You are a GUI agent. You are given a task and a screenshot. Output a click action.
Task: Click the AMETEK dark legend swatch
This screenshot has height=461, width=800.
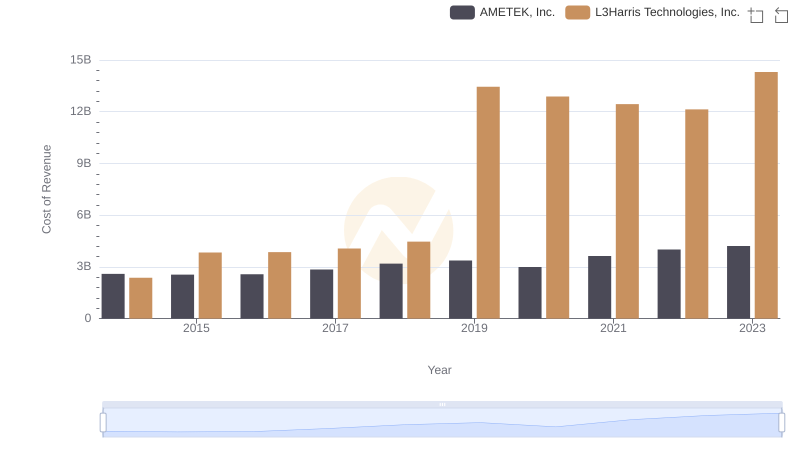[462, 12]
